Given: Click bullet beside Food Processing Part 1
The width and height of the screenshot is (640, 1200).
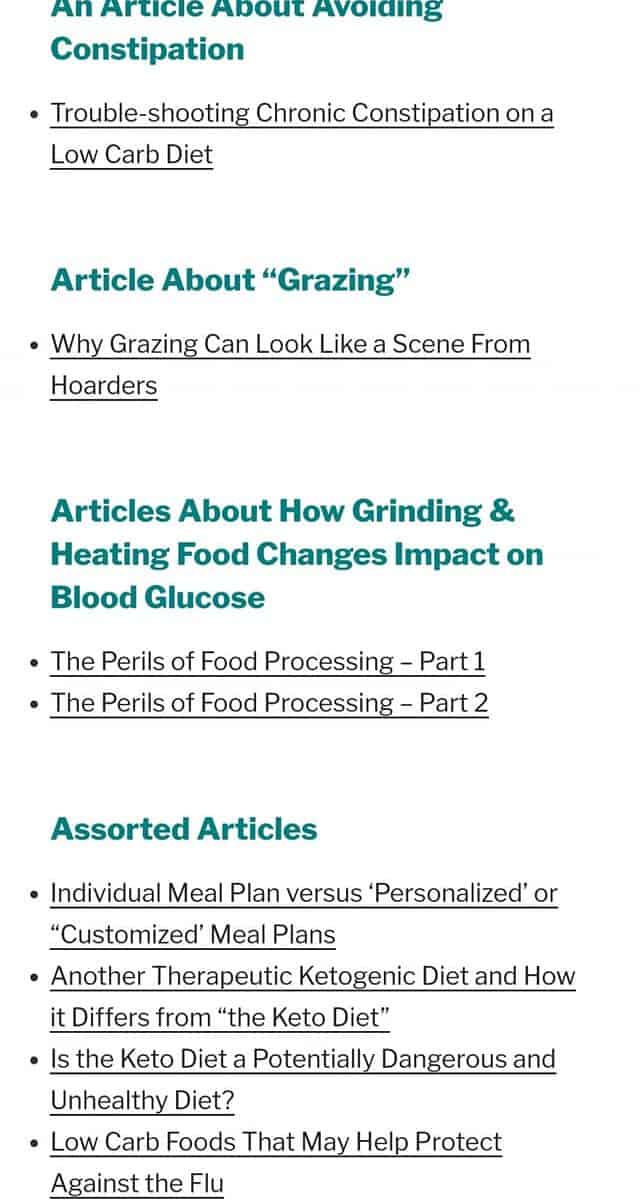Looking at the screenshot, I should point(35,662).
